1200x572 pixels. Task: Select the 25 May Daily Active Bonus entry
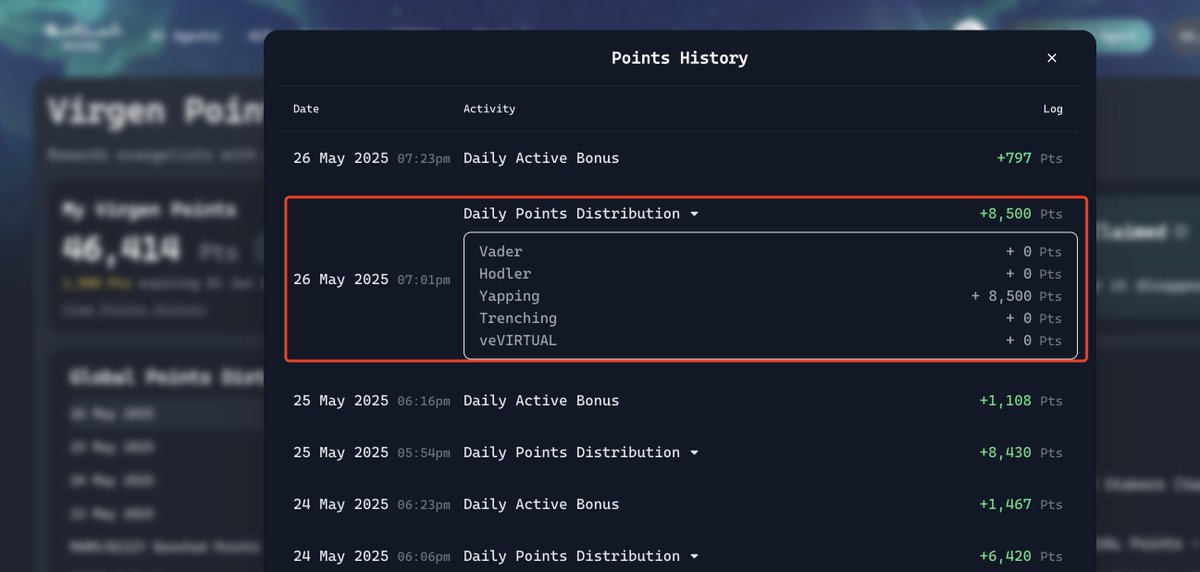(x=680, y=400)
